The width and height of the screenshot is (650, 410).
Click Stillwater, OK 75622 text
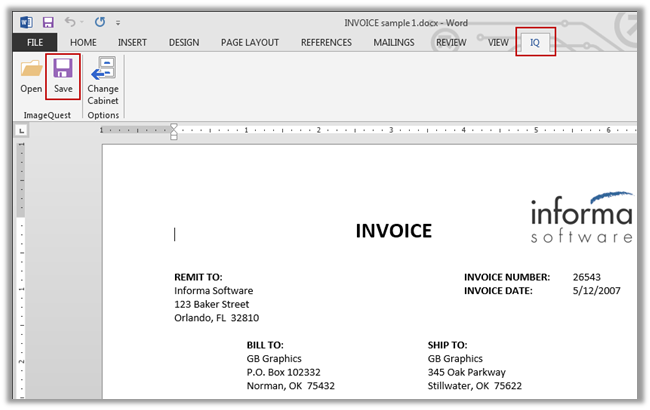(x=475, y=386)
